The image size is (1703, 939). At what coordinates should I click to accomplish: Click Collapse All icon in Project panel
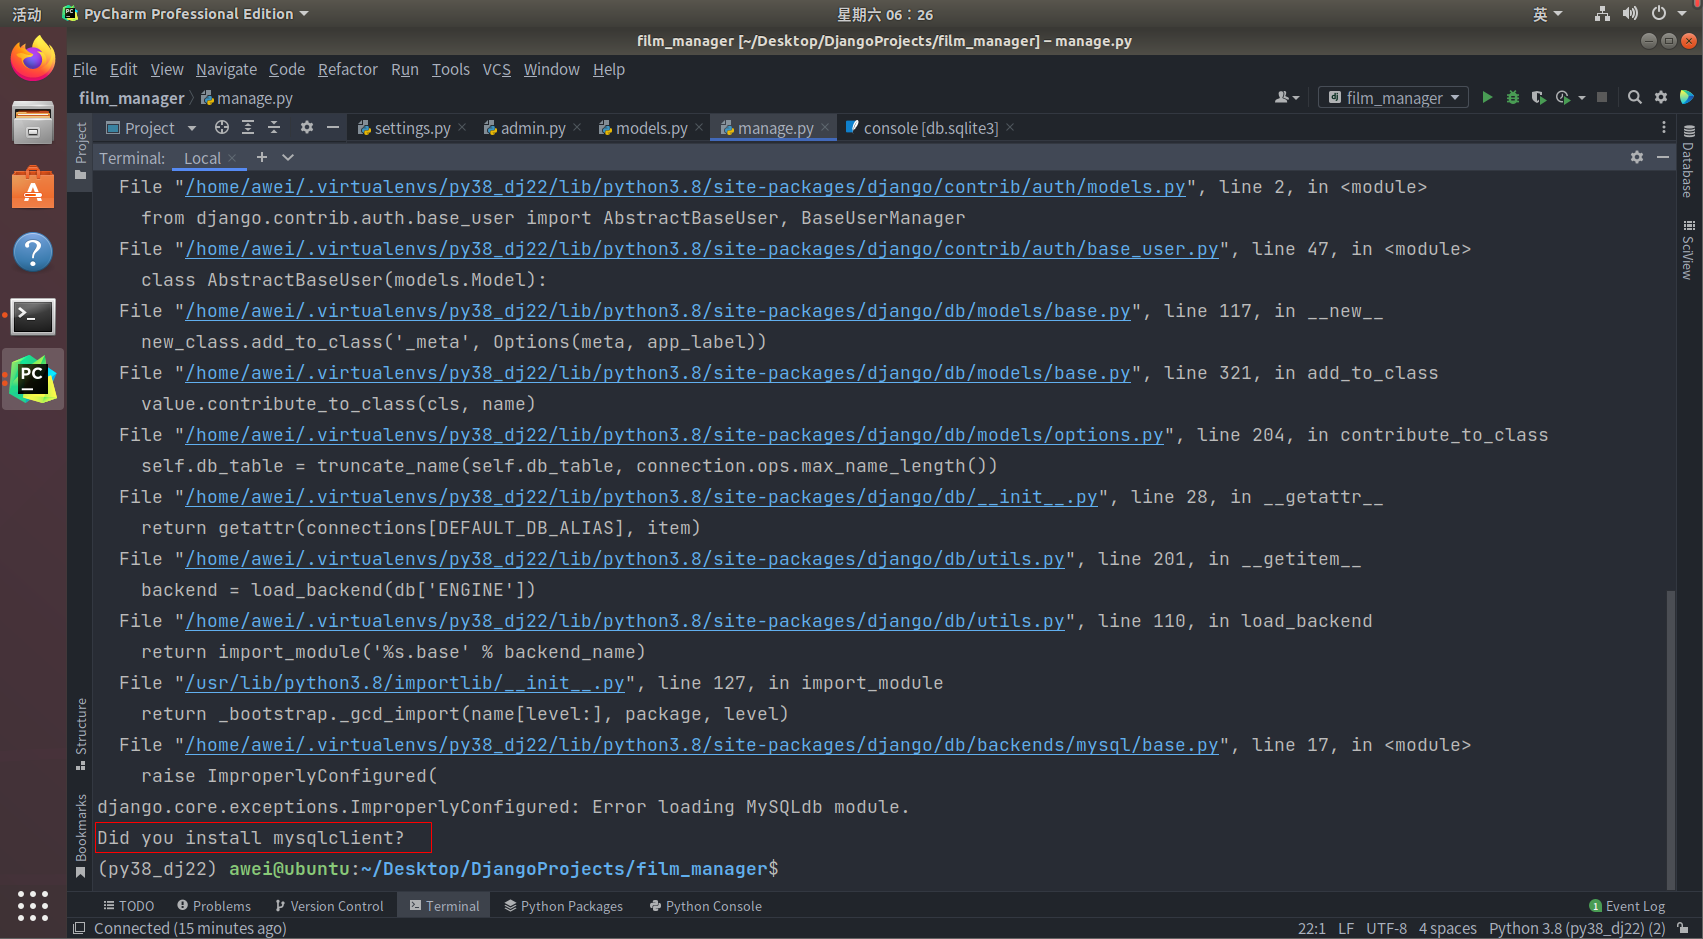click(274, 127)
